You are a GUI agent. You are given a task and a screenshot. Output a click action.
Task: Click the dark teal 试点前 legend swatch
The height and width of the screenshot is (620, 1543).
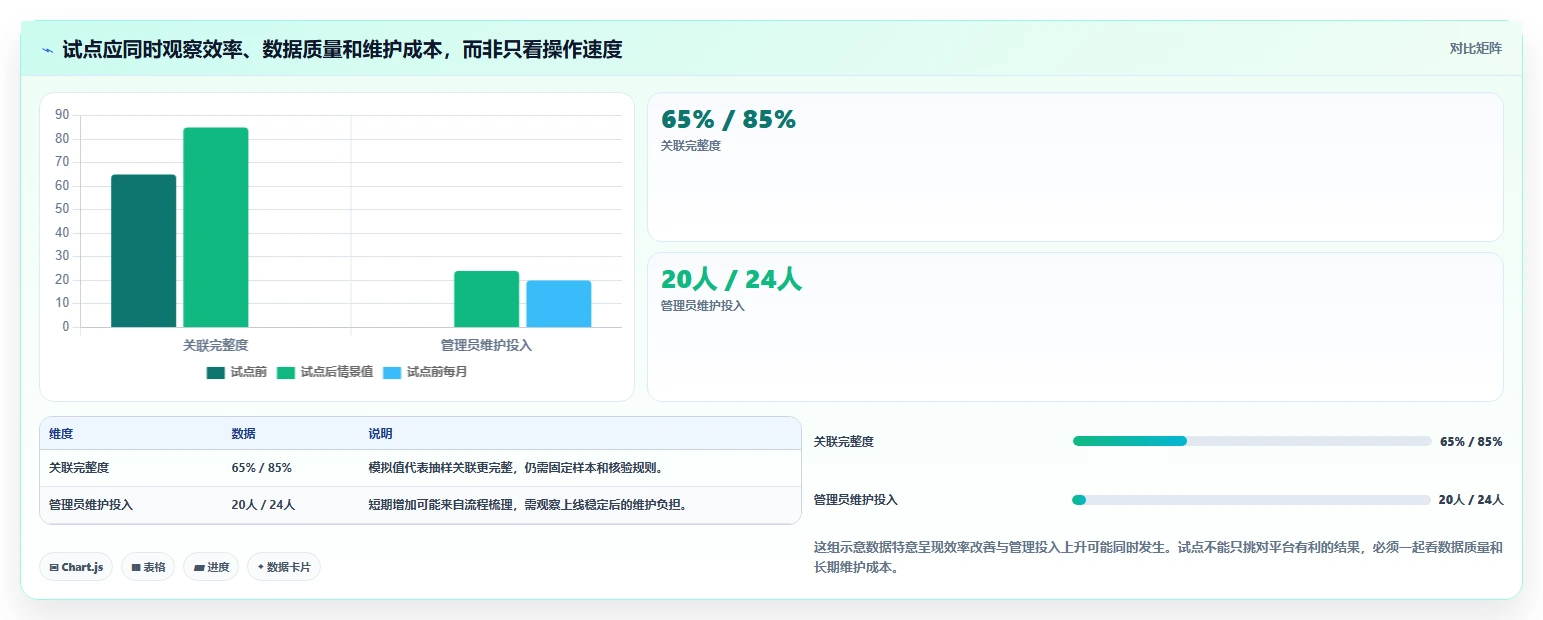[x=216, y=373]
